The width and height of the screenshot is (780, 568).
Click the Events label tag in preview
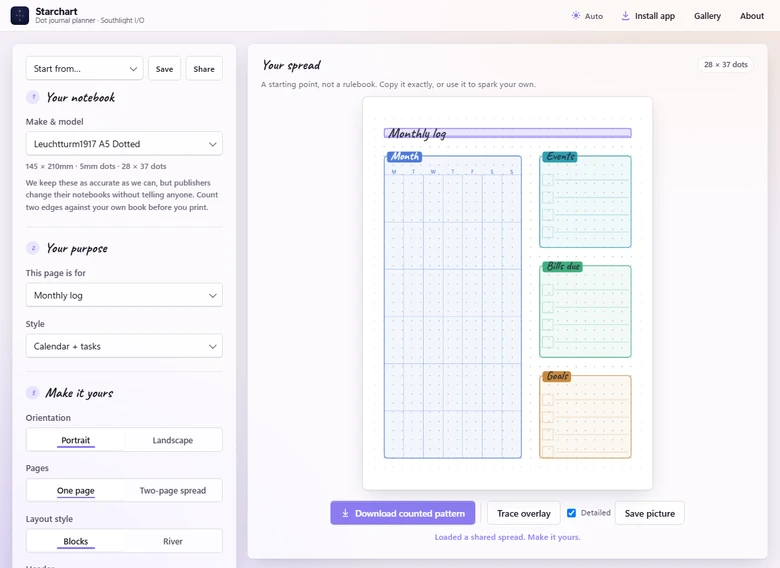pyautogui.click(x=560, y=157)
